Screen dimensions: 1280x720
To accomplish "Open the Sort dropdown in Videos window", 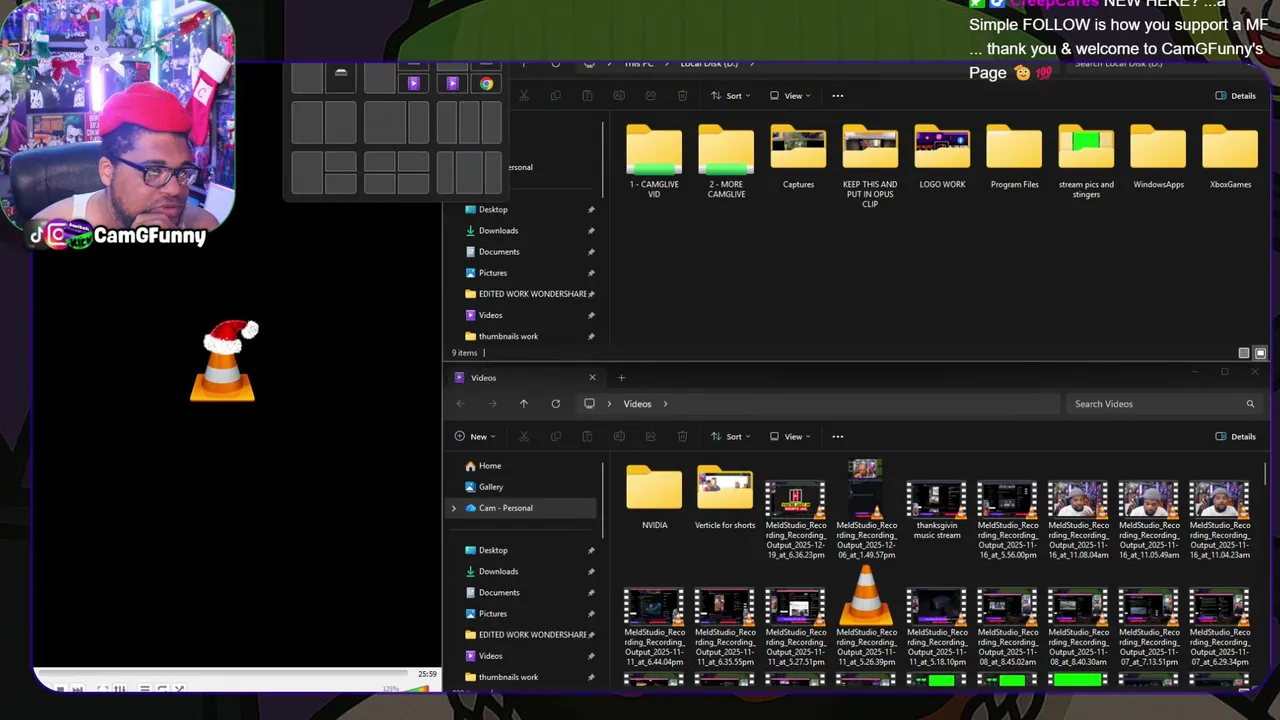I will coord(733,436).
